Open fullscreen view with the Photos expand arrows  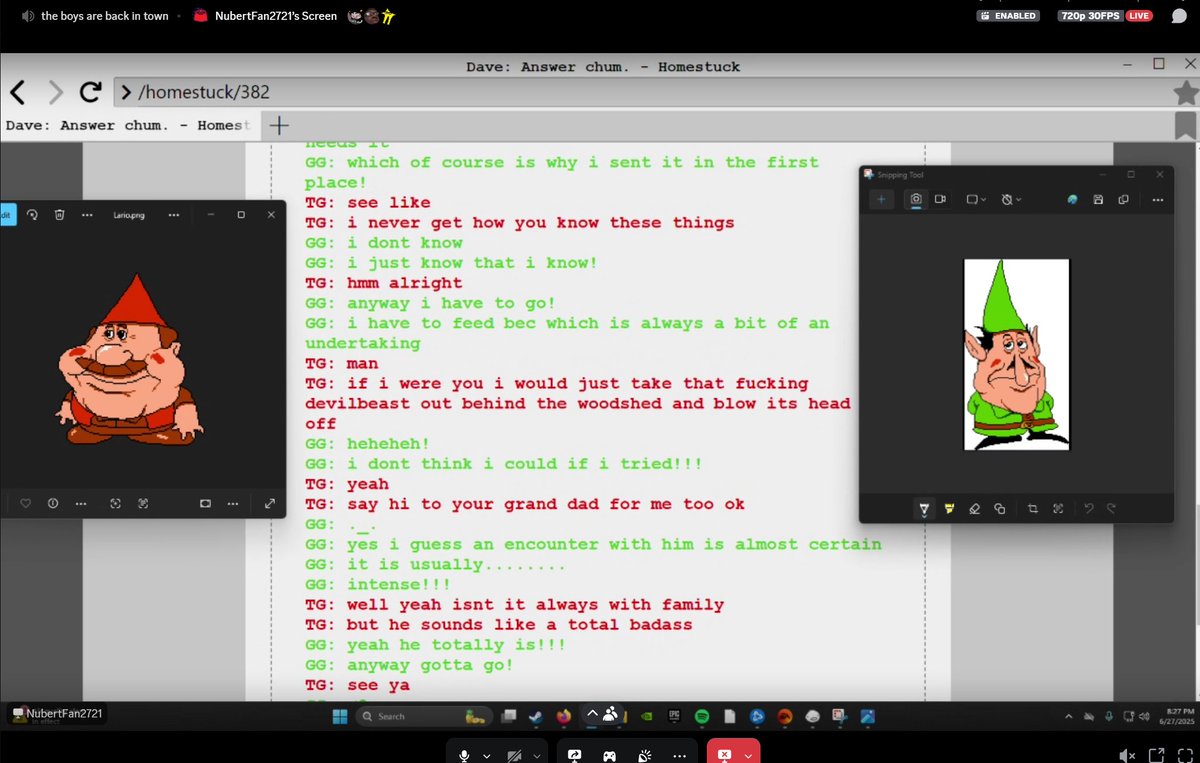pyautogui.click(x=269, y=503)
